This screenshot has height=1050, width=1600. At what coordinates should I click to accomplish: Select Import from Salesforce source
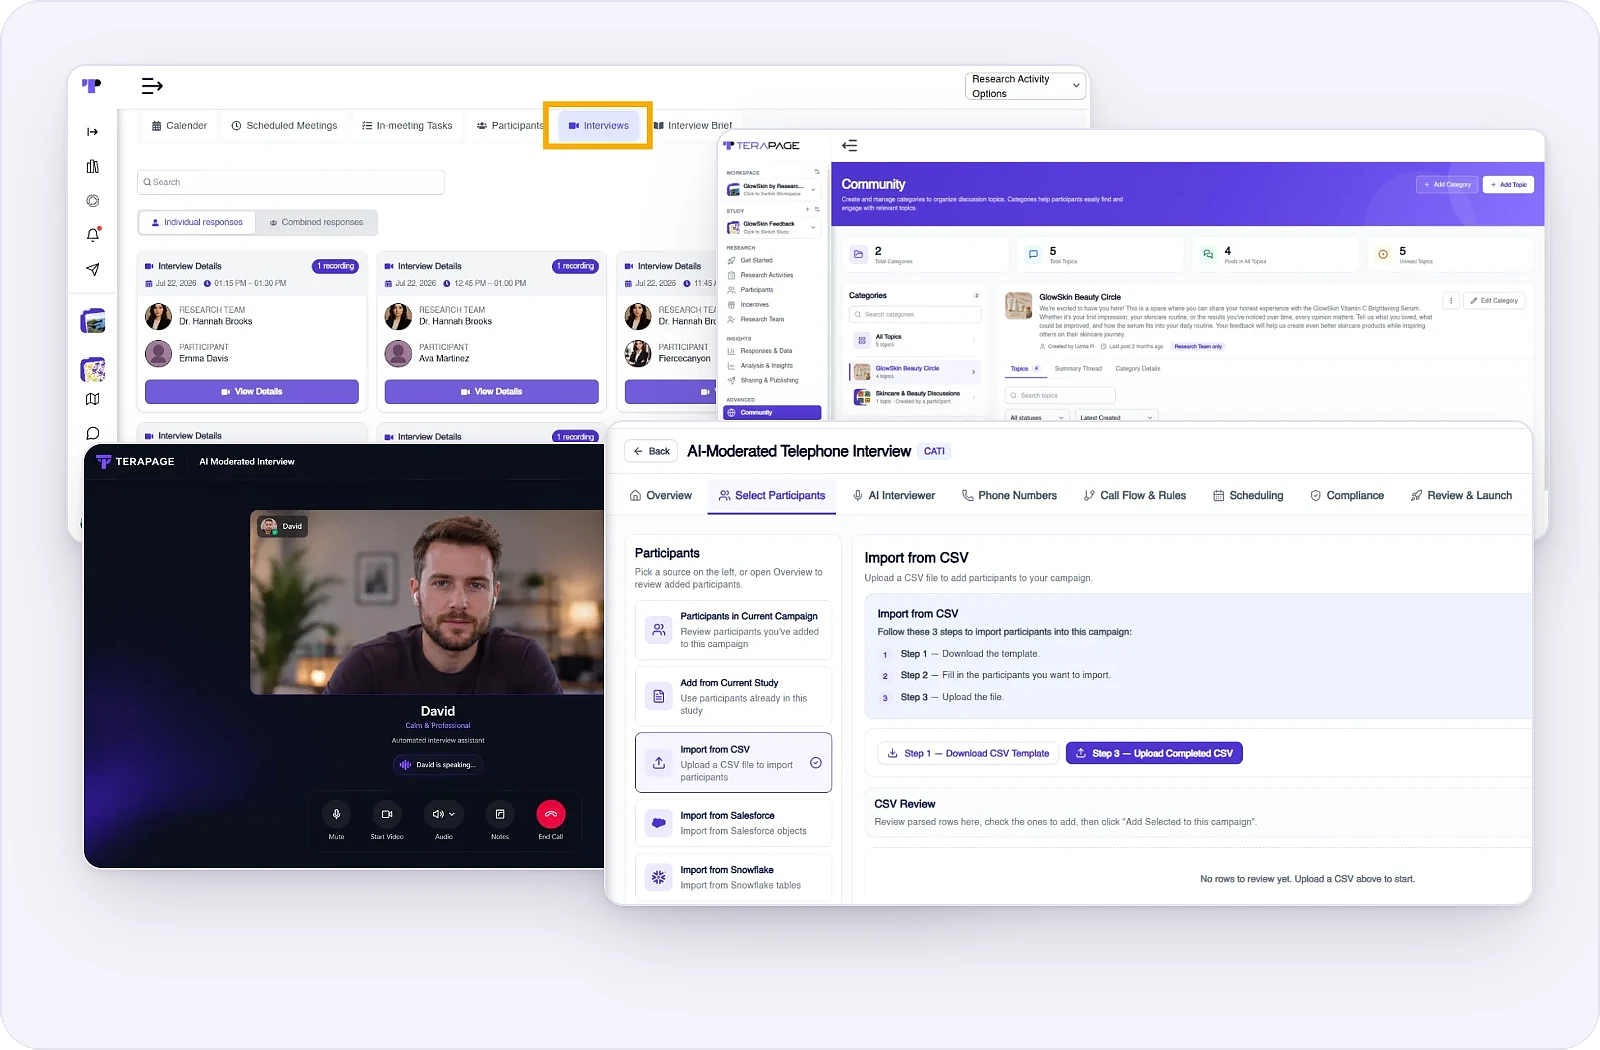pyautogui.click(x=733, y=823)
